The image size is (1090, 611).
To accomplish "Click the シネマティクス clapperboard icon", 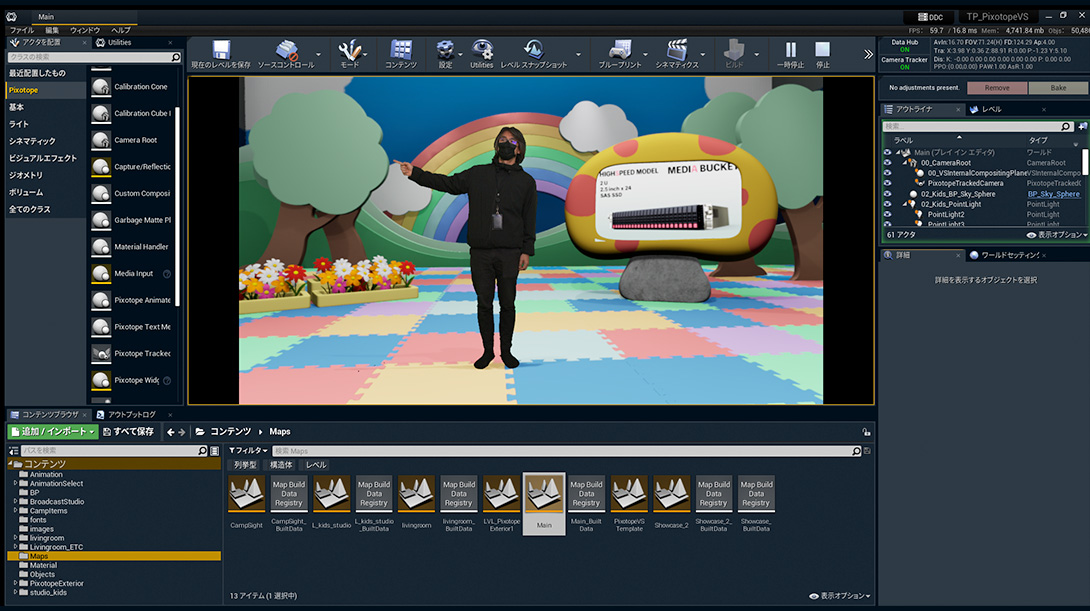I will coord(676,49).
